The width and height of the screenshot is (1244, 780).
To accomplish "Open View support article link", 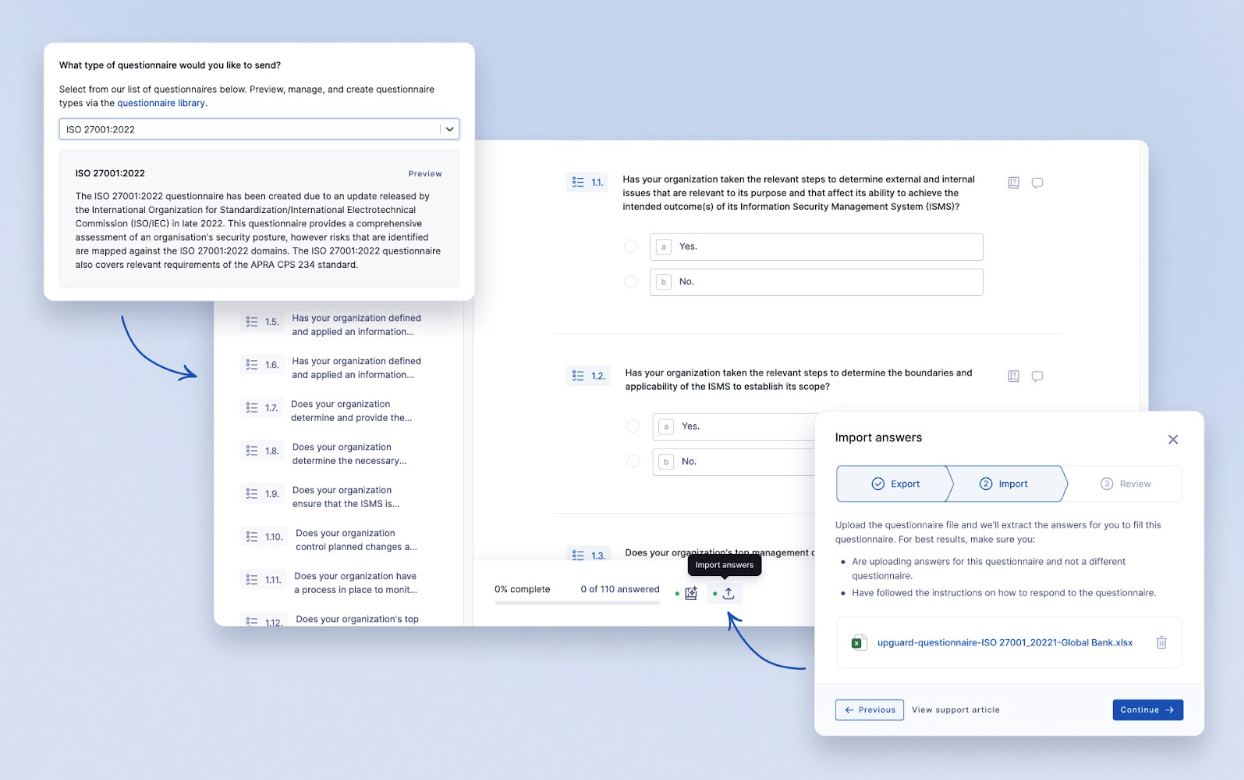I will pyautogui.click(x=955, y=710).
